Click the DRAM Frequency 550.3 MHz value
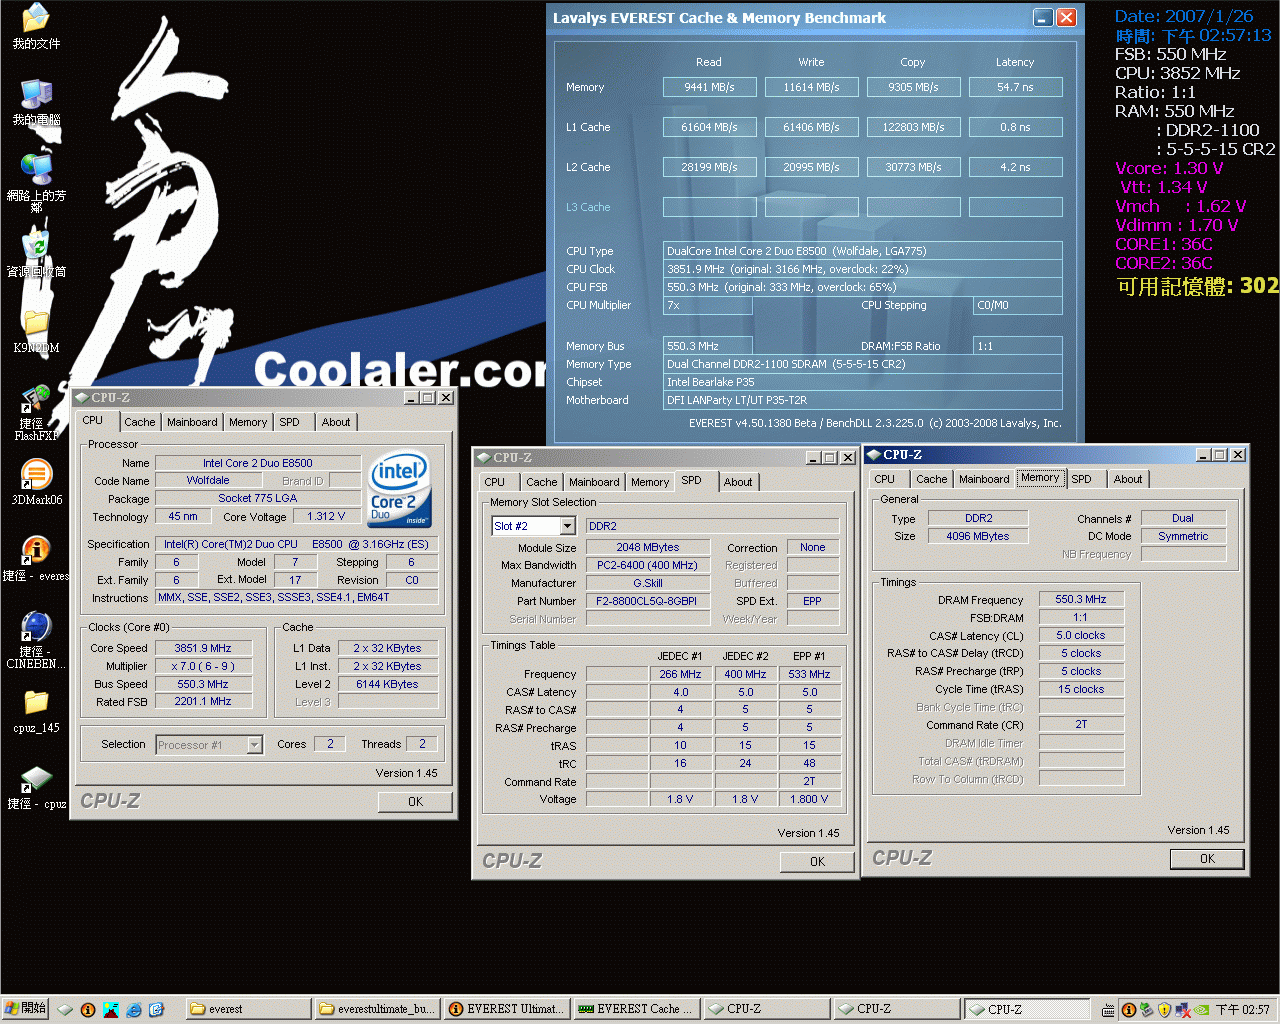 pos(1081,599)
